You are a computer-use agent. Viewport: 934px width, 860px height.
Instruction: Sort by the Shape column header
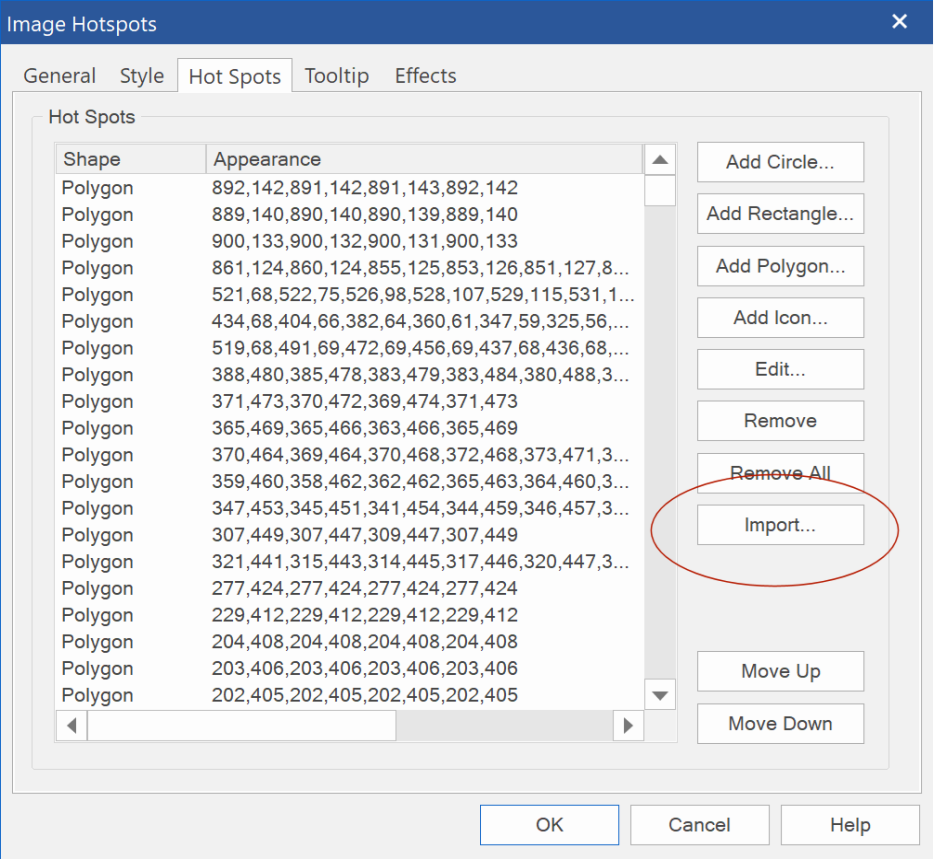coord(131,159)
